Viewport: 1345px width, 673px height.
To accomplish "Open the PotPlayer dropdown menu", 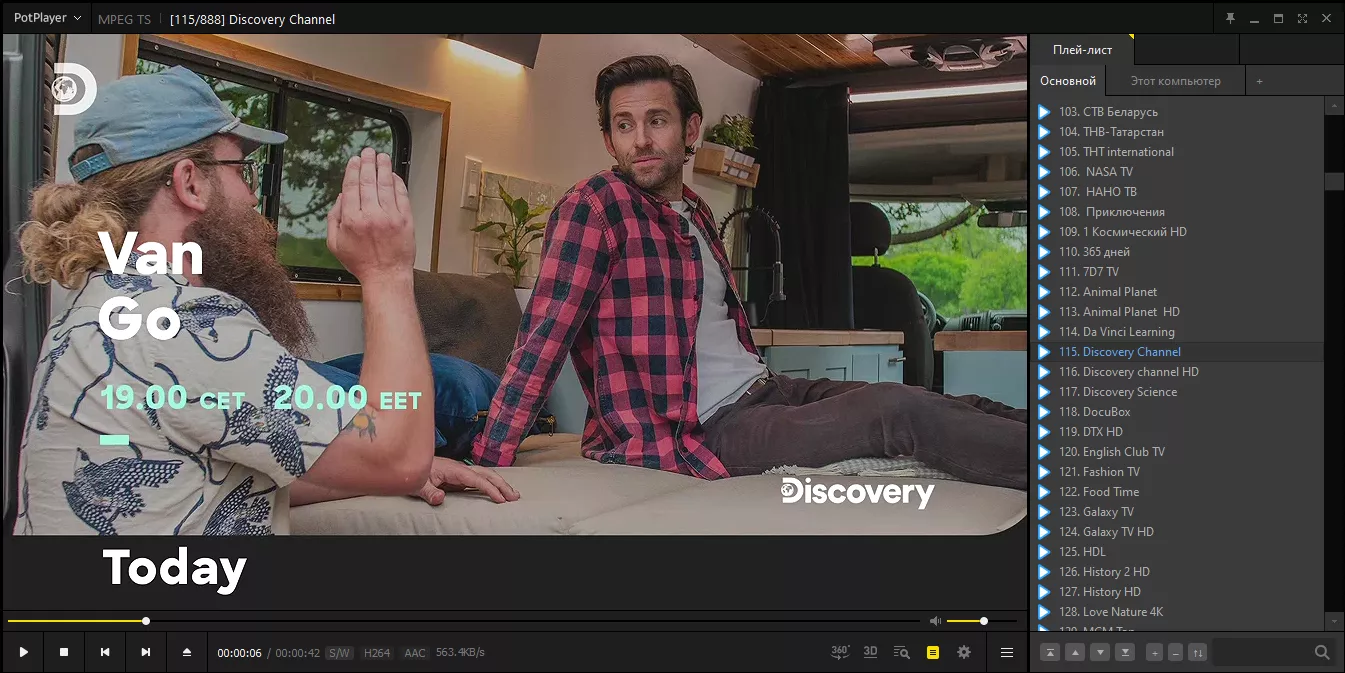I will pos(48,18).
